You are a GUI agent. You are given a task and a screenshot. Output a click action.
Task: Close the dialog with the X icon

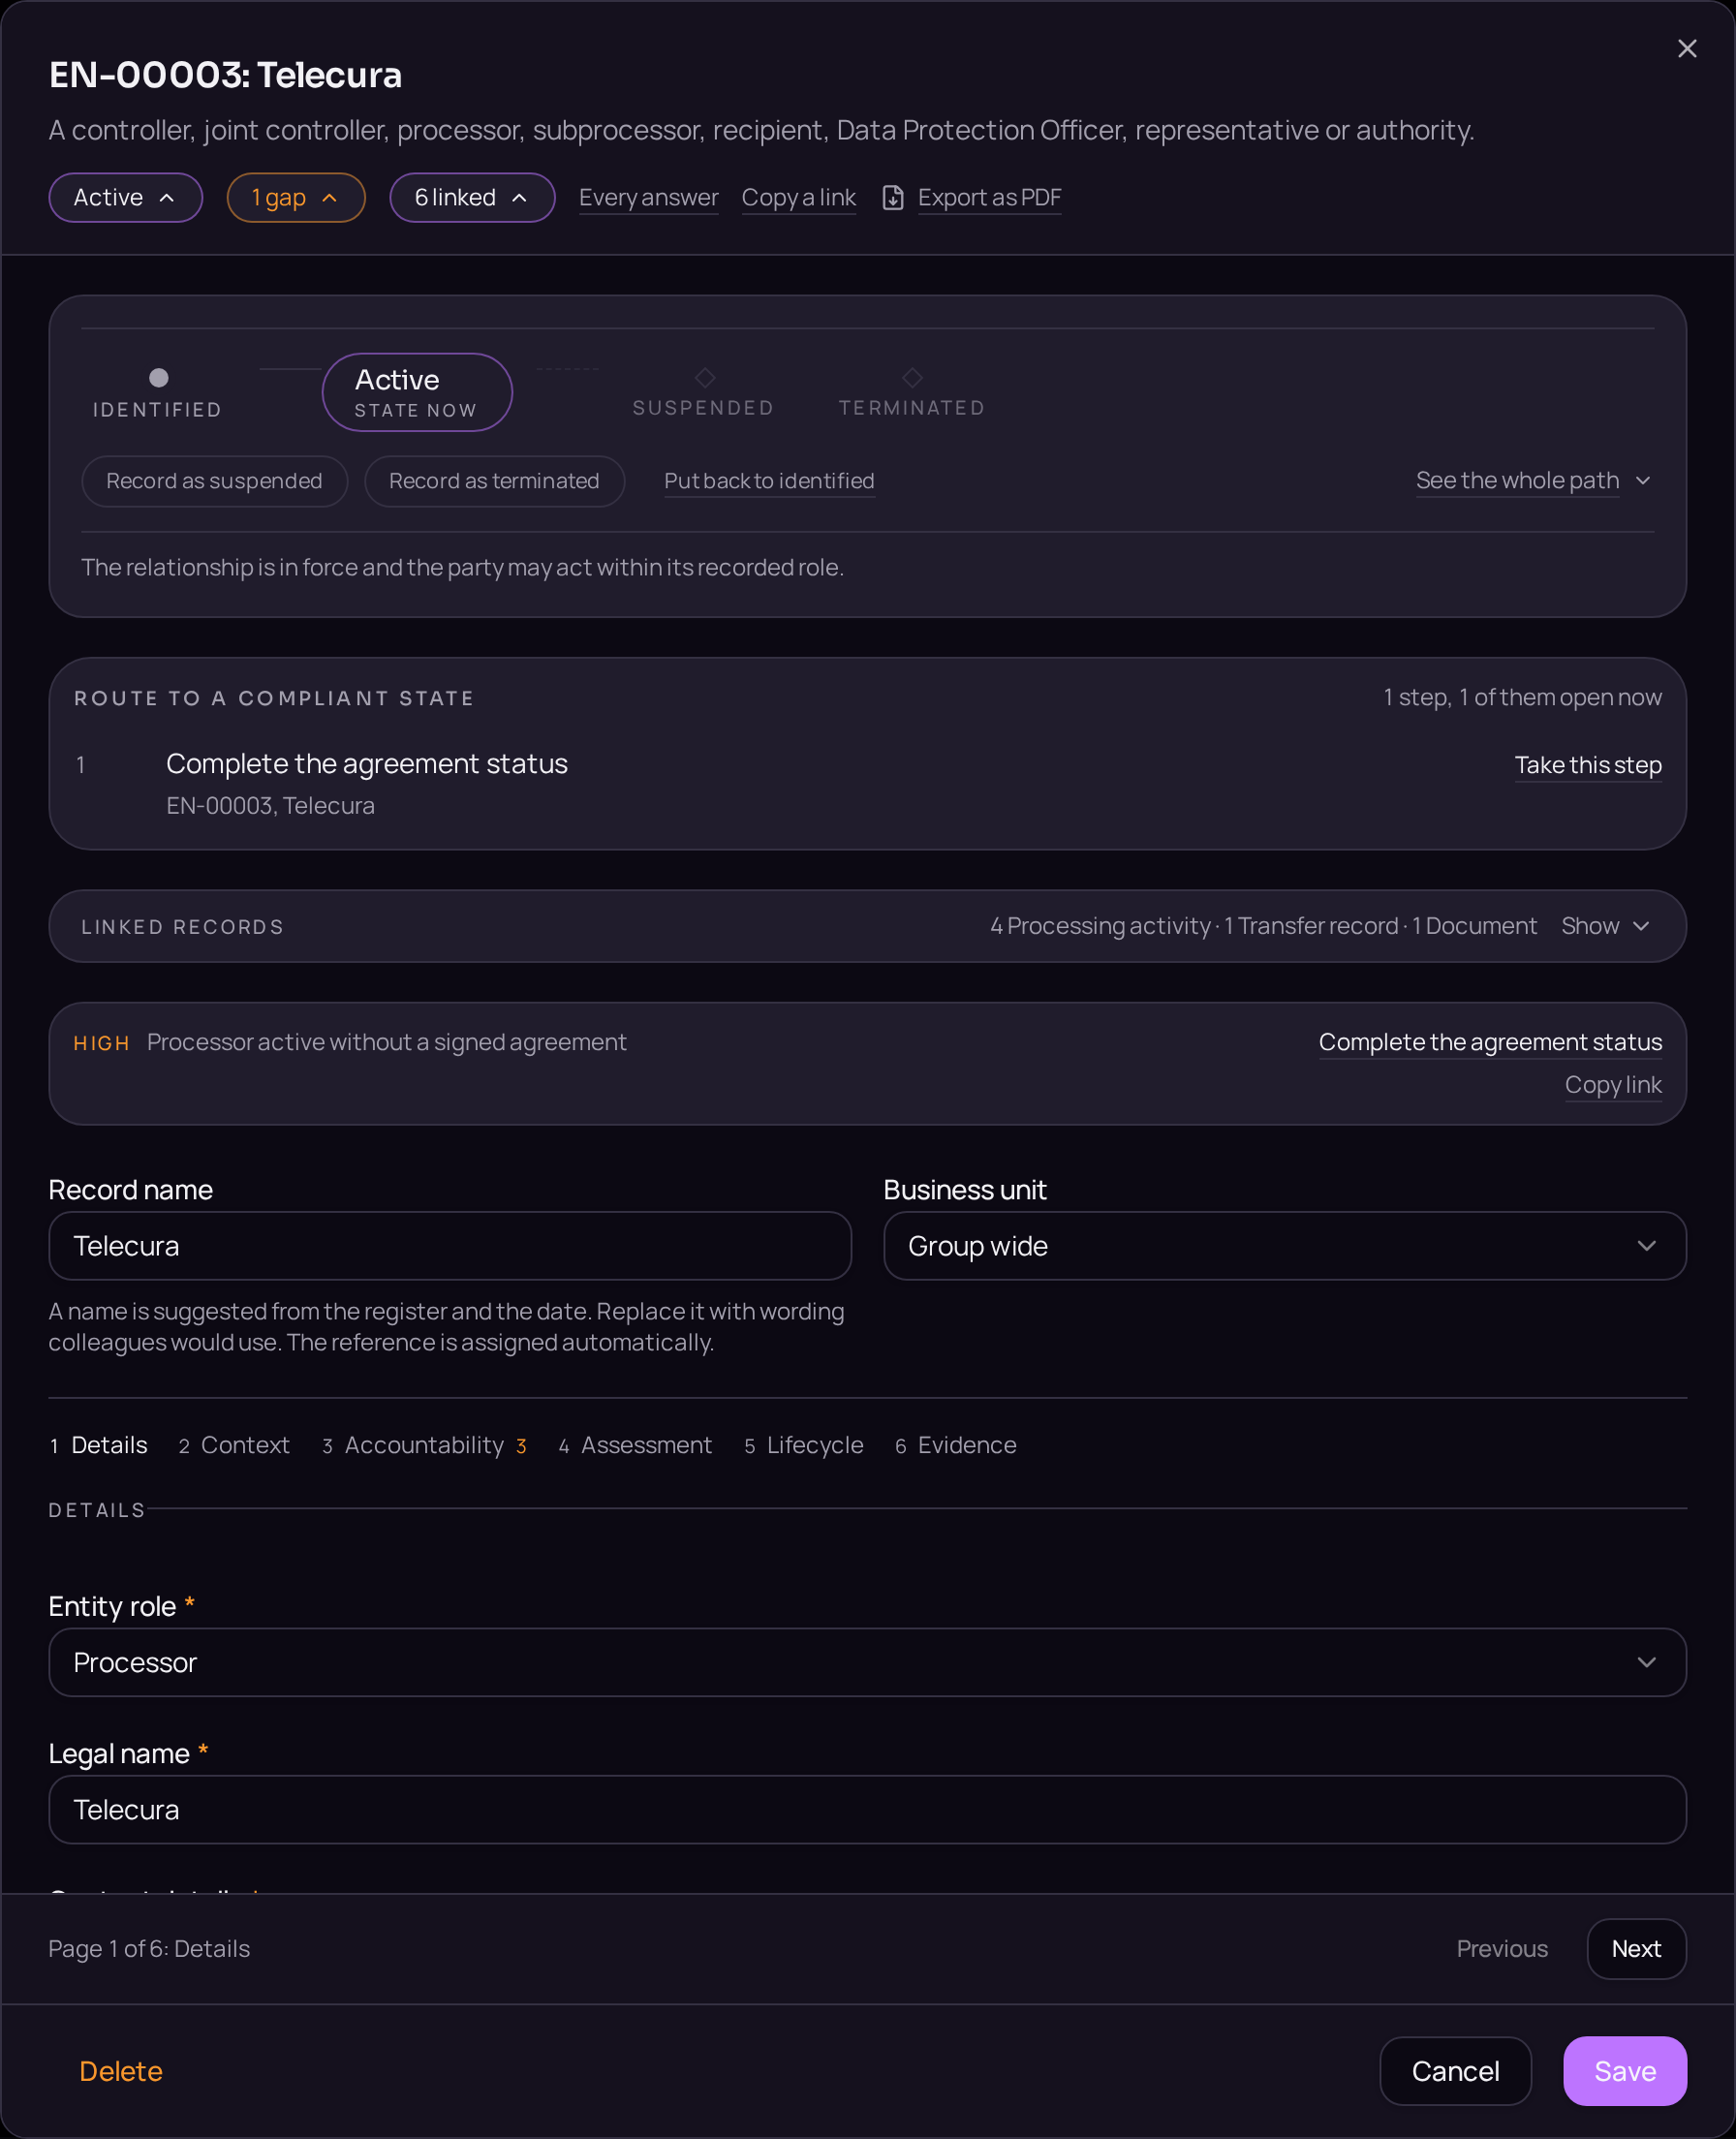(1687, 49)
